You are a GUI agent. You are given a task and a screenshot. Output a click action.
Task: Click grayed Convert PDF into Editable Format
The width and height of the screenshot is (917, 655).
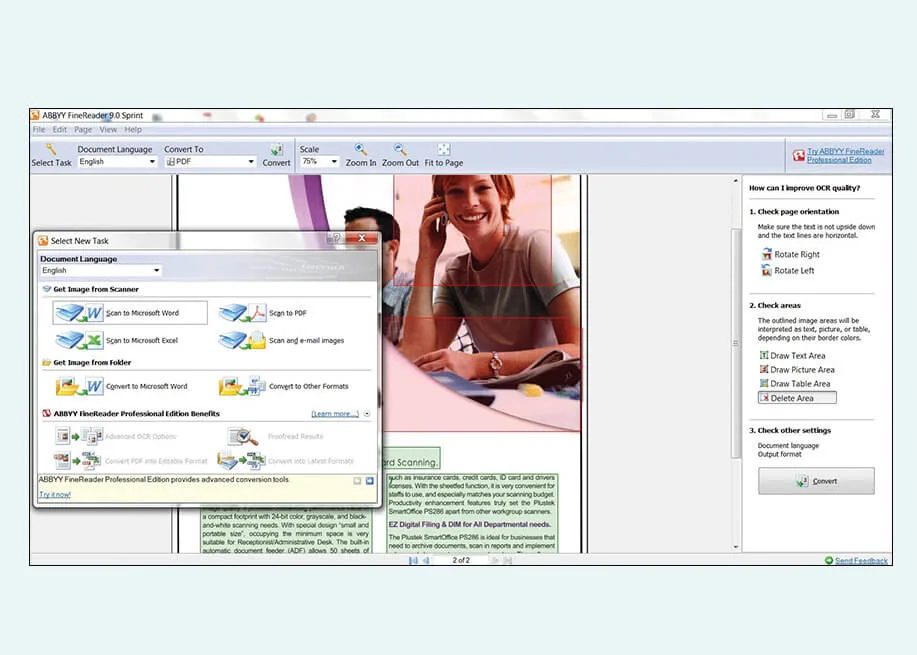130,461
